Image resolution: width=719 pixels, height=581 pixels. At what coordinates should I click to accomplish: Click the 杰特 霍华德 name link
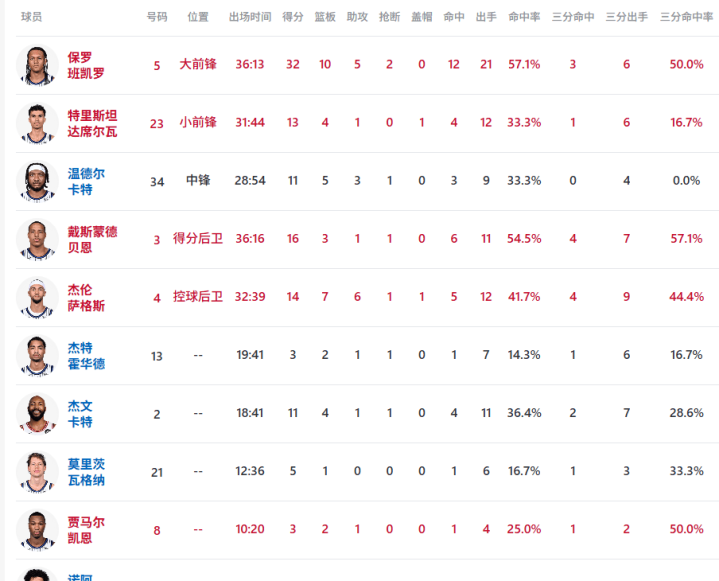[x=86, y=355]
